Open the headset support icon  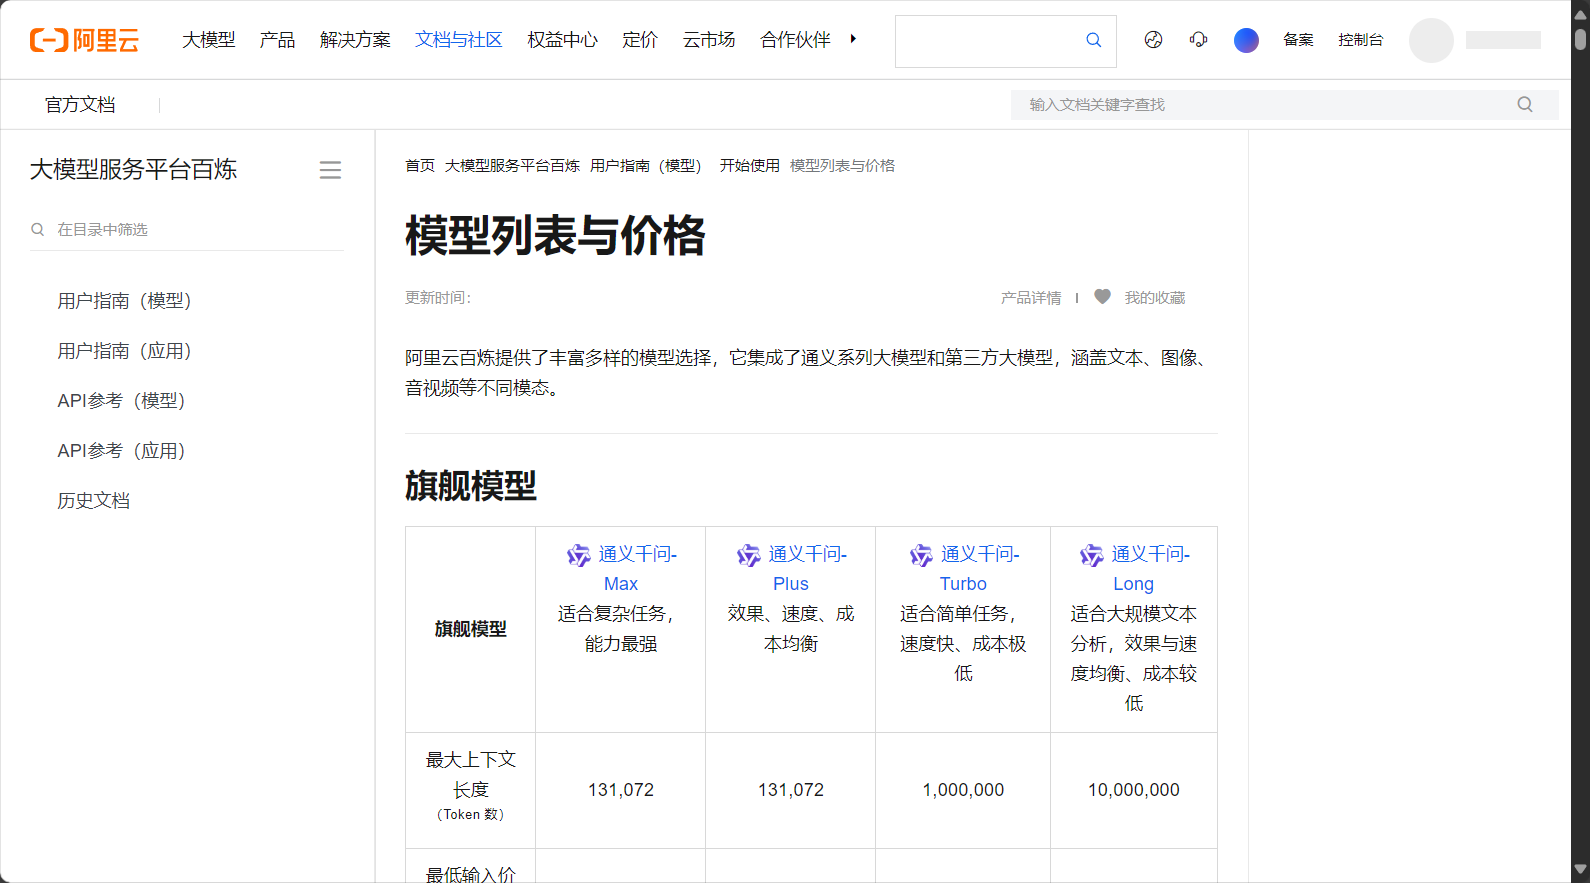tap(1198, 40)
